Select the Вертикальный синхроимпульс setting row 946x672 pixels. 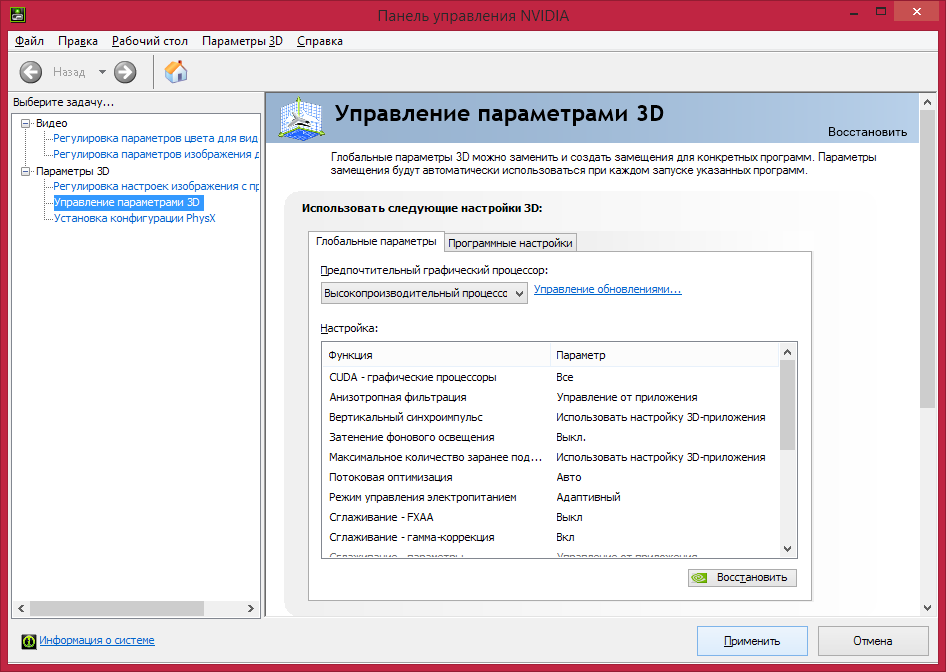(x=551, y=417)
